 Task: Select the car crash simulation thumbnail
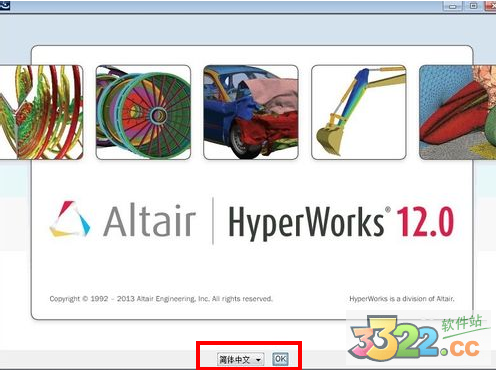[x=251, y=112]
